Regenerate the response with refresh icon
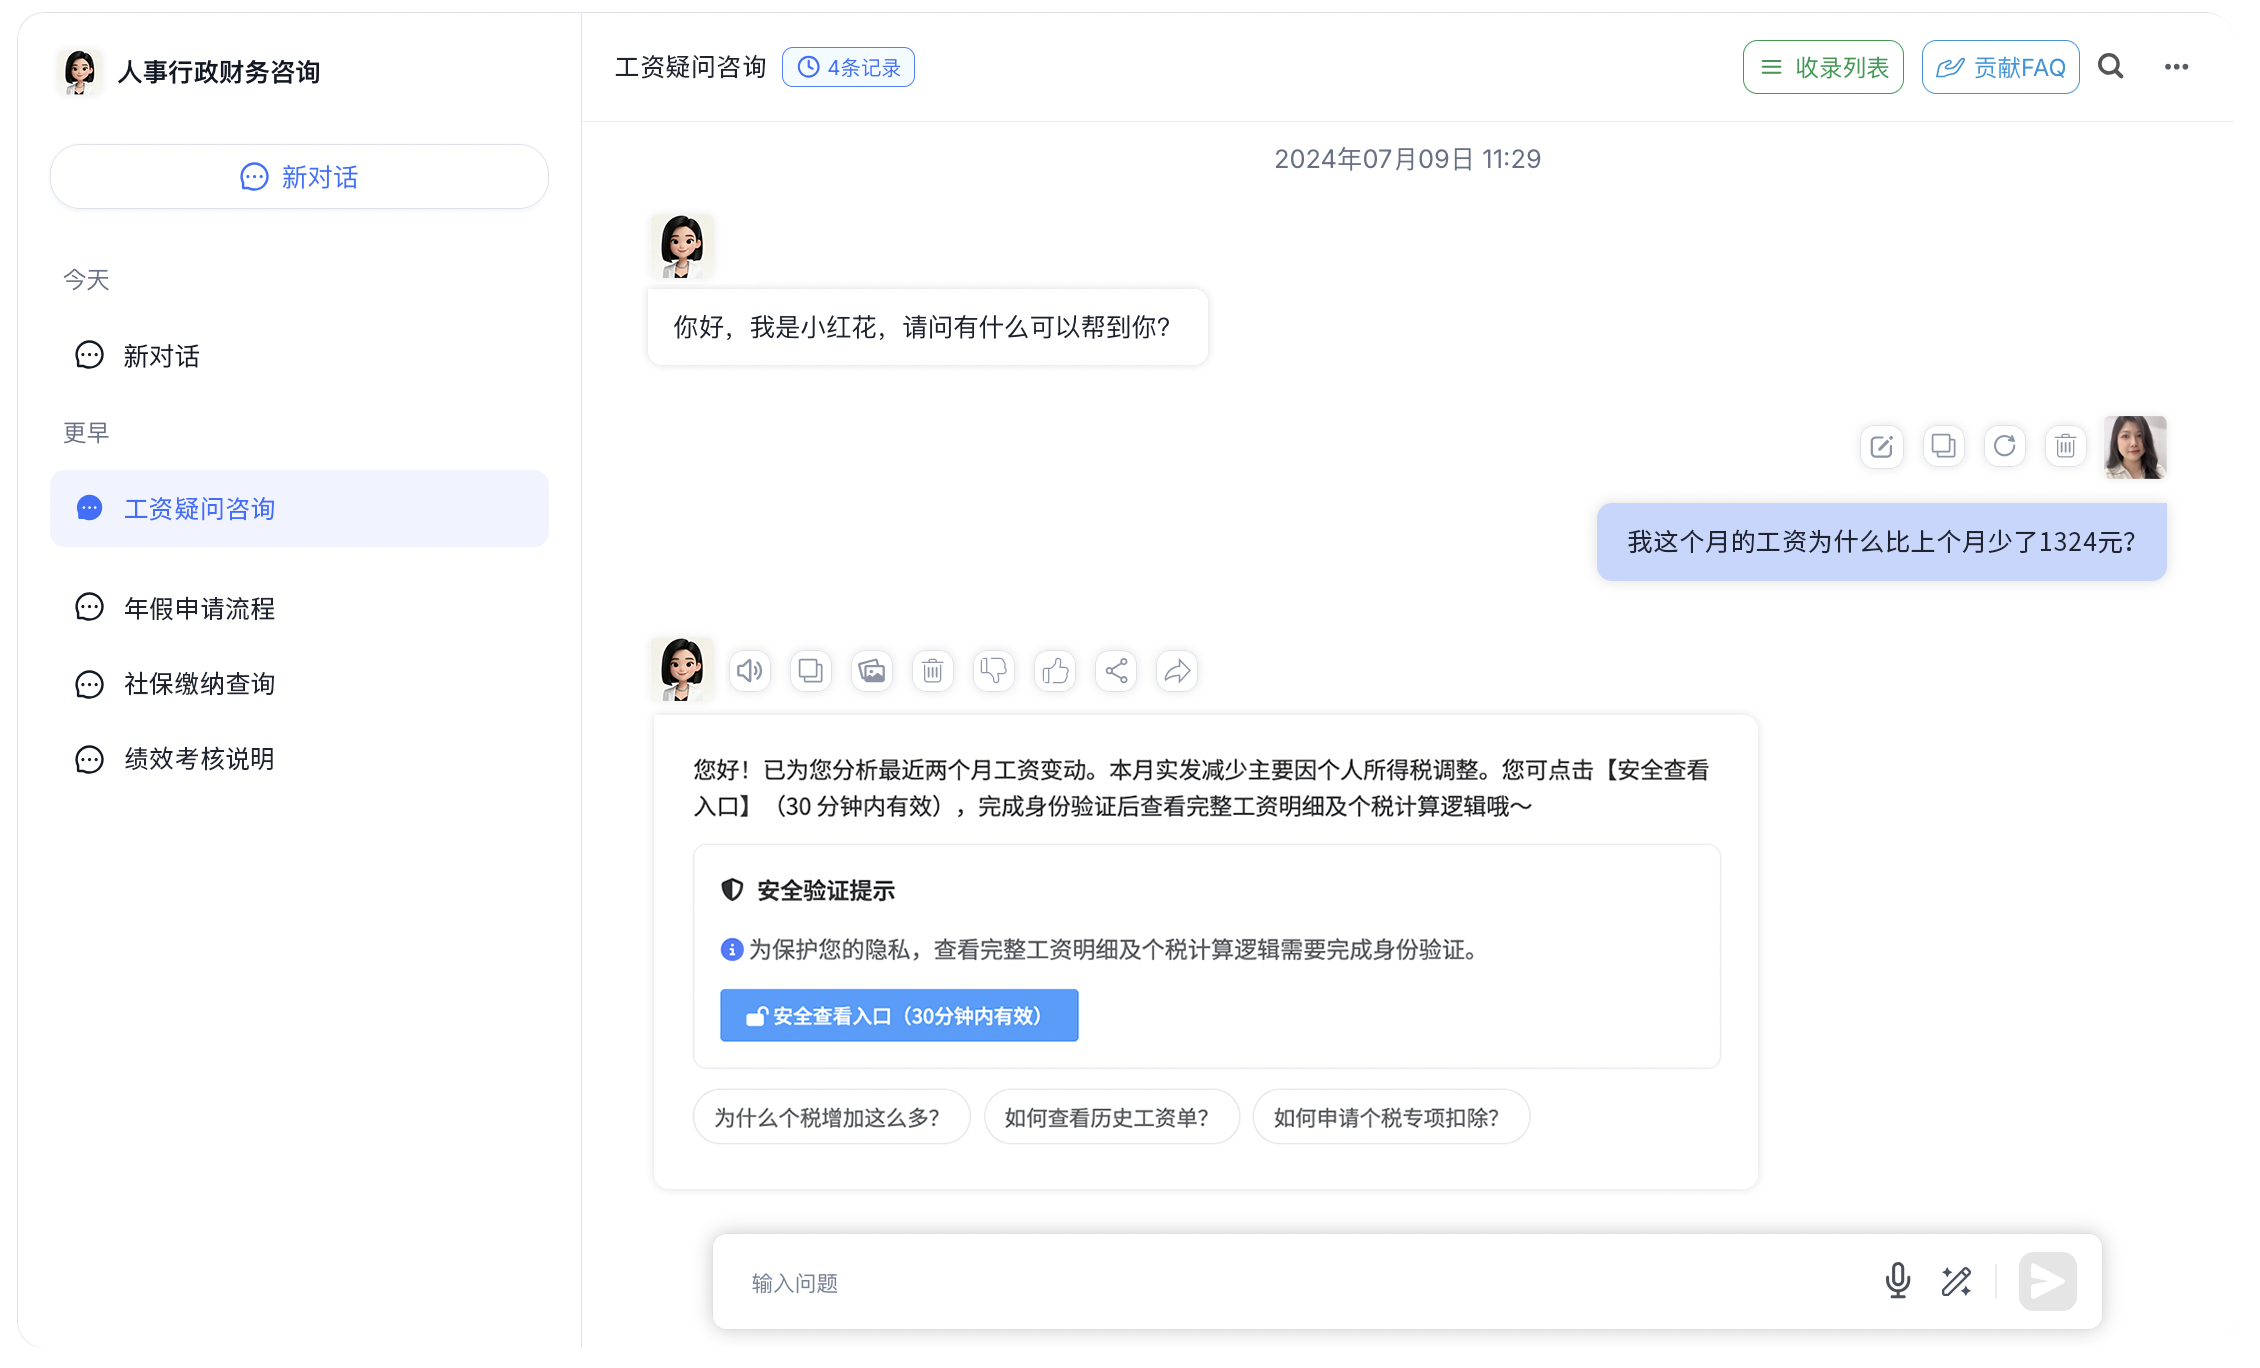 tap(2004, 446)
